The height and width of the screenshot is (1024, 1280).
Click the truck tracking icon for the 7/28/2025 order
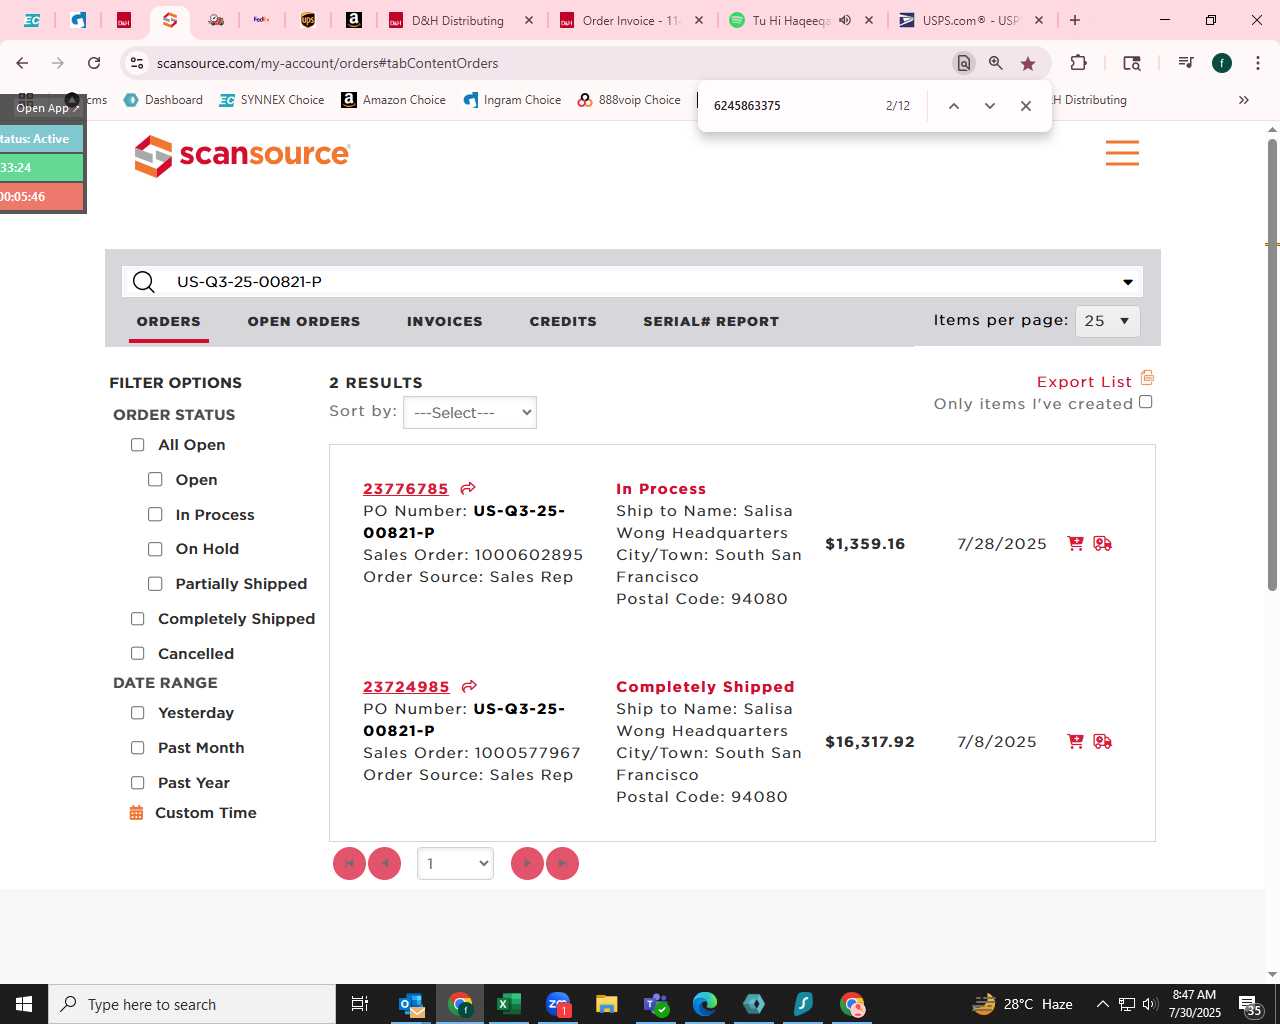tap(1103, 543)
